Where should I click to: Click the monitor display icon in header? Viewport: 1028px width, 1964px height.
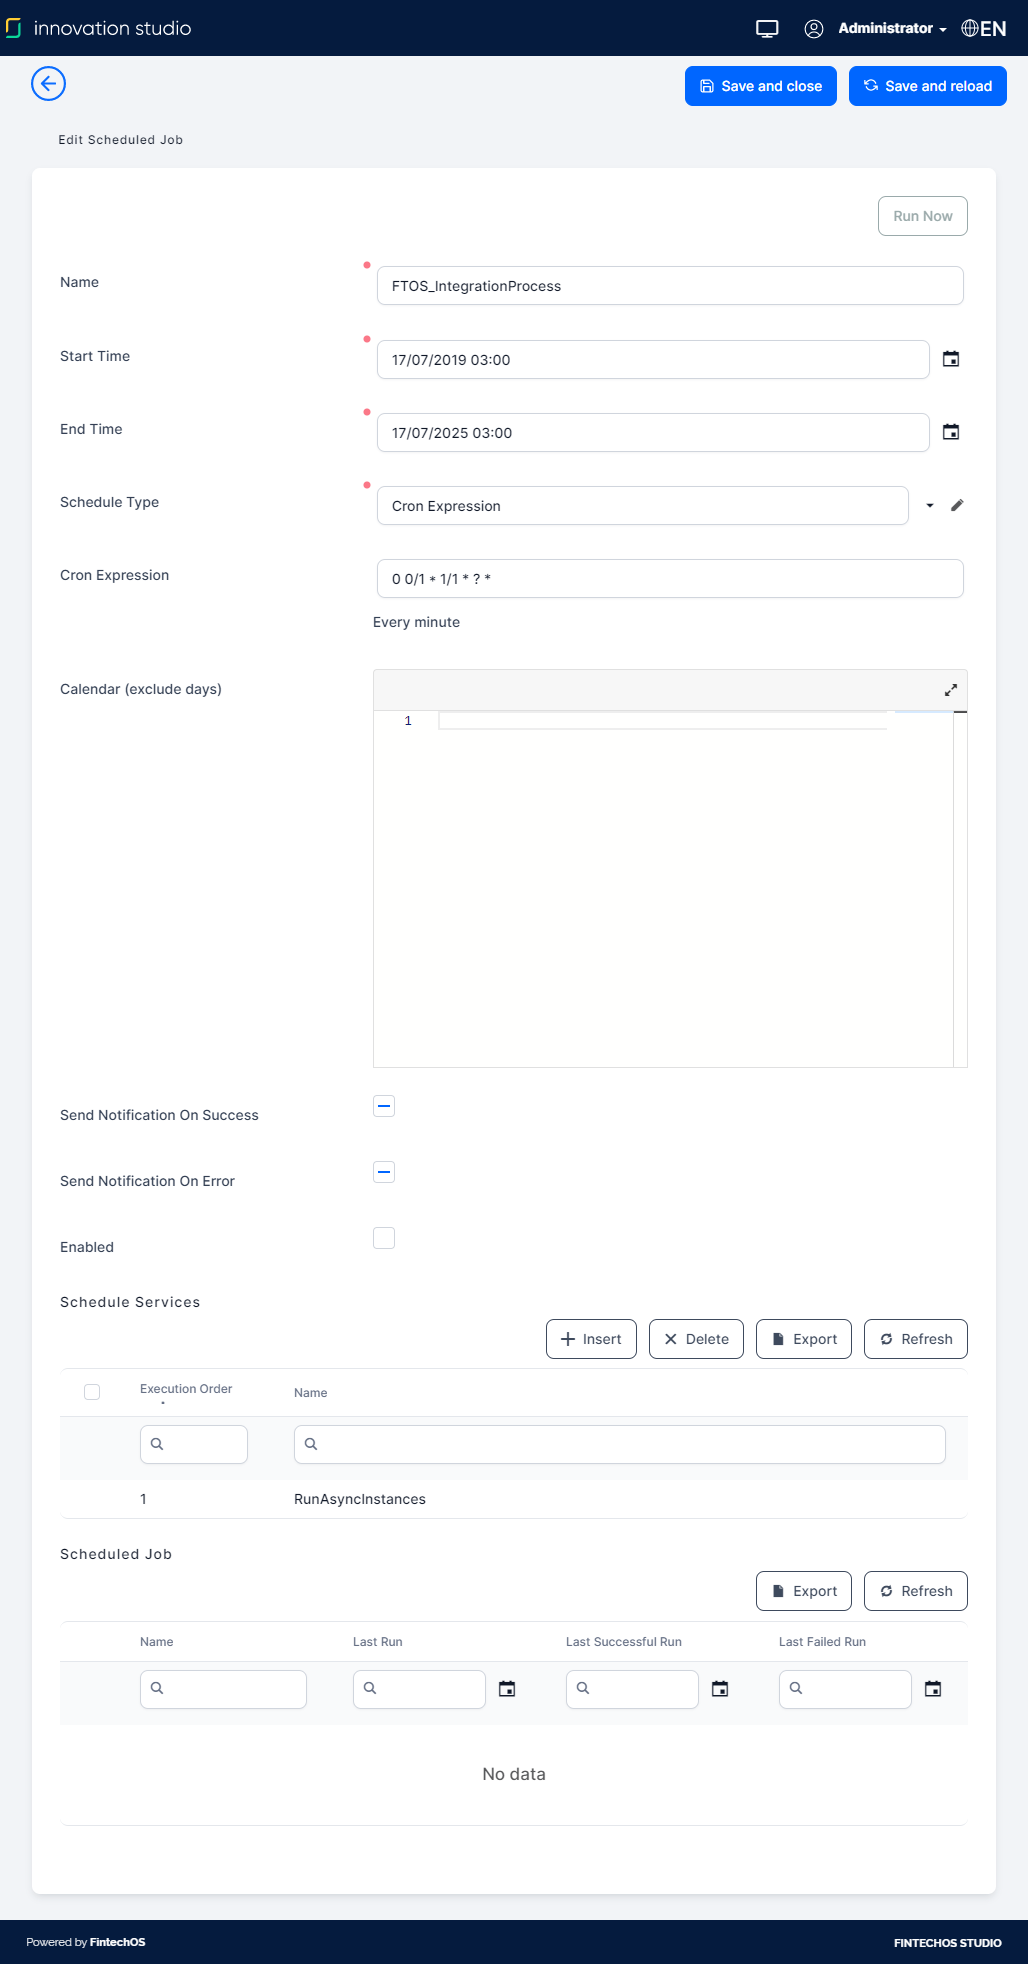click(x=767, y=28)
